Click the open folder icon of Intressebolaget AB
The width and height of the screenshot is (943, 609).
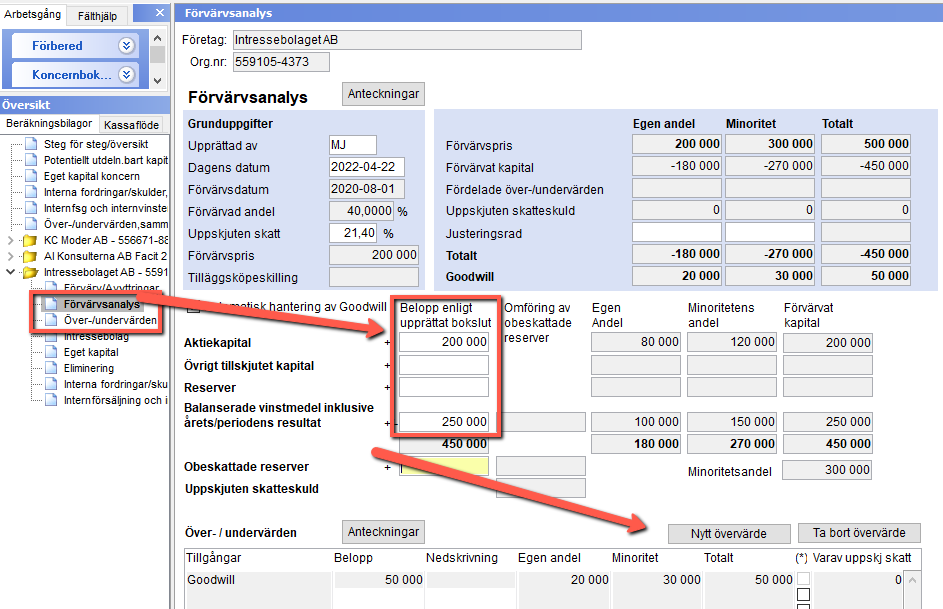click(x=30, y=272)
